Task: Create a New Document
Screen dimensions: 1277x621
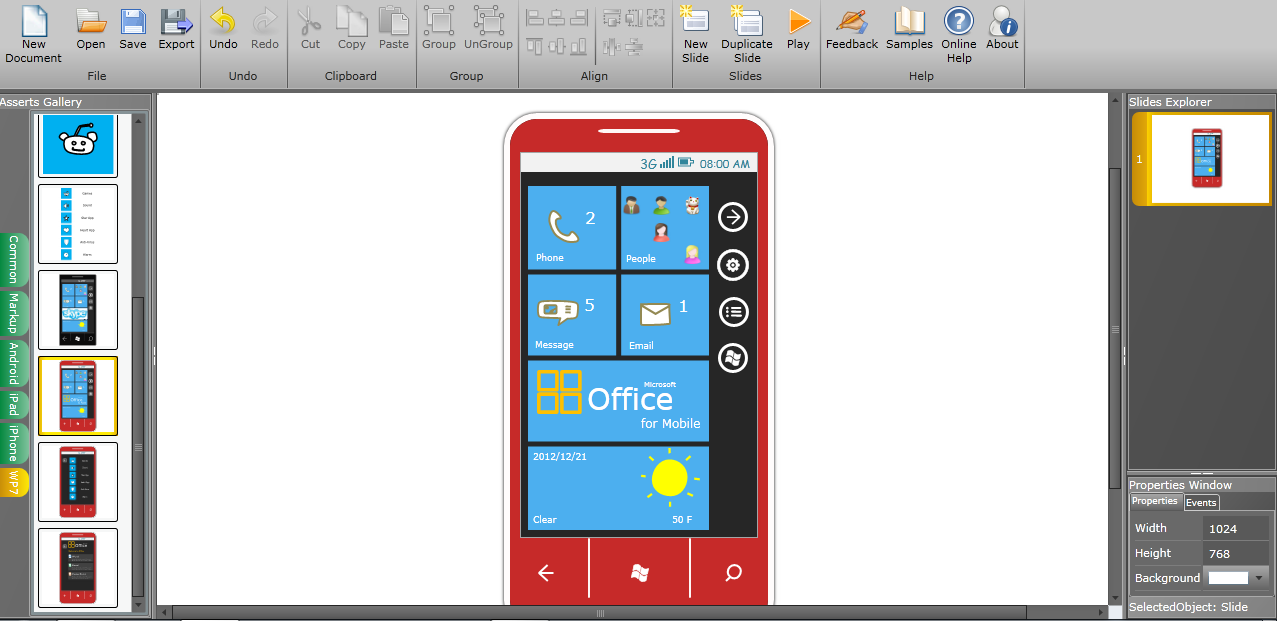Action: pos(34,34)
